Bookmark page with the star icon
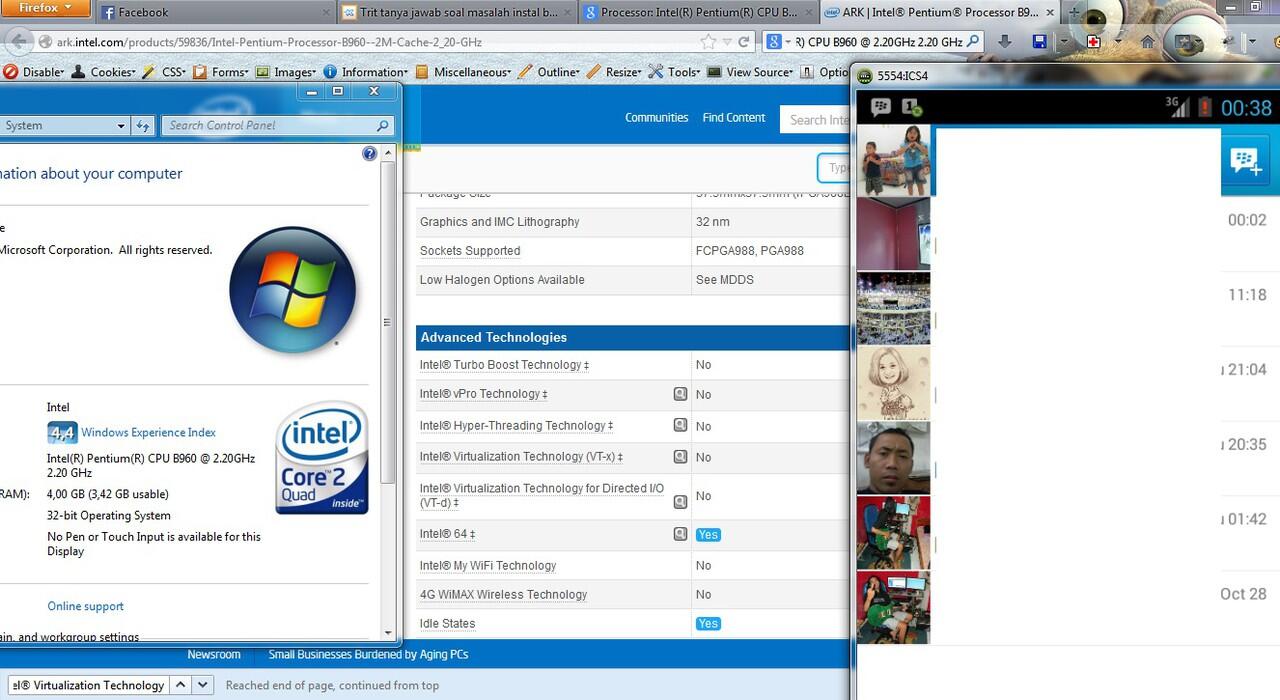The height and width of the screenshot is (700, 1280). [x=709, y=42]
